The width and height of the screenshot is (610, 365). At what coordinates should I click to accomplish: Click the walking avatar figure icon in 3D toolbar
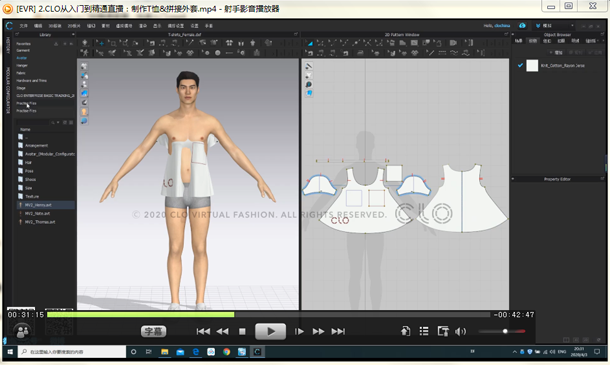pos(85,53)
